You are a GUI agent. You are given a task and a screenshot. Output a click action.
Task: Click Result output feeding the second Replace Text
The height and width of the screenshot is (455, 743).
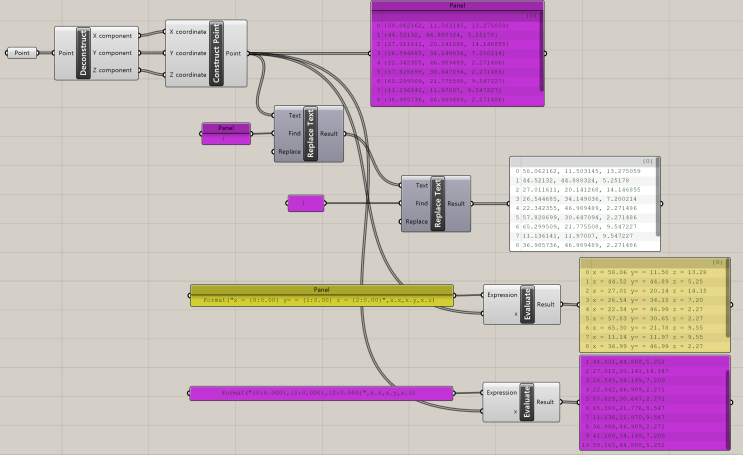tap(329, 134)
